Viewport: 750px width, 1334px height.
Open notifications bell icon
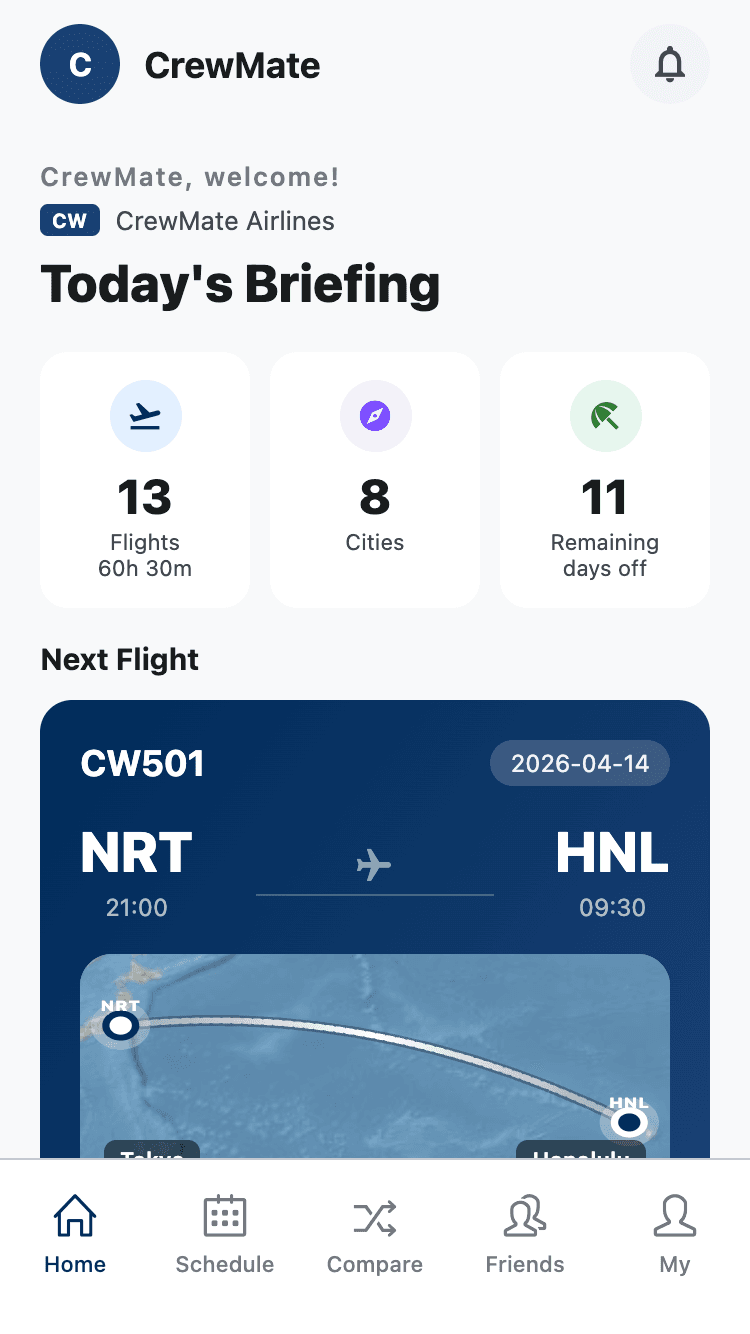pyautogui.click(x=669, y=65)
